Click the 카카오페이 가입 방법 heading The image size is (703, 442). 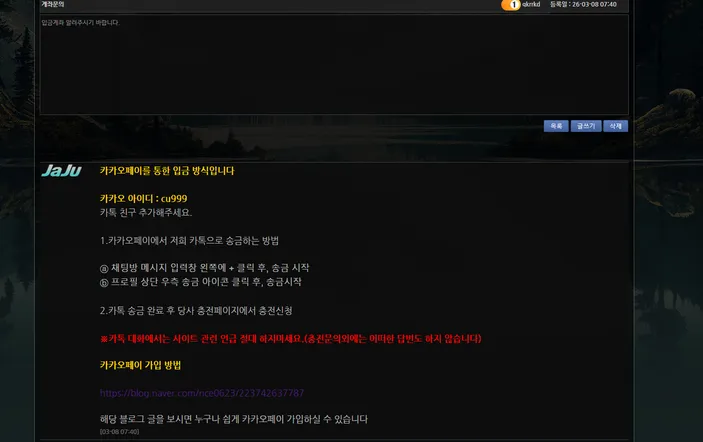(140, 365)
